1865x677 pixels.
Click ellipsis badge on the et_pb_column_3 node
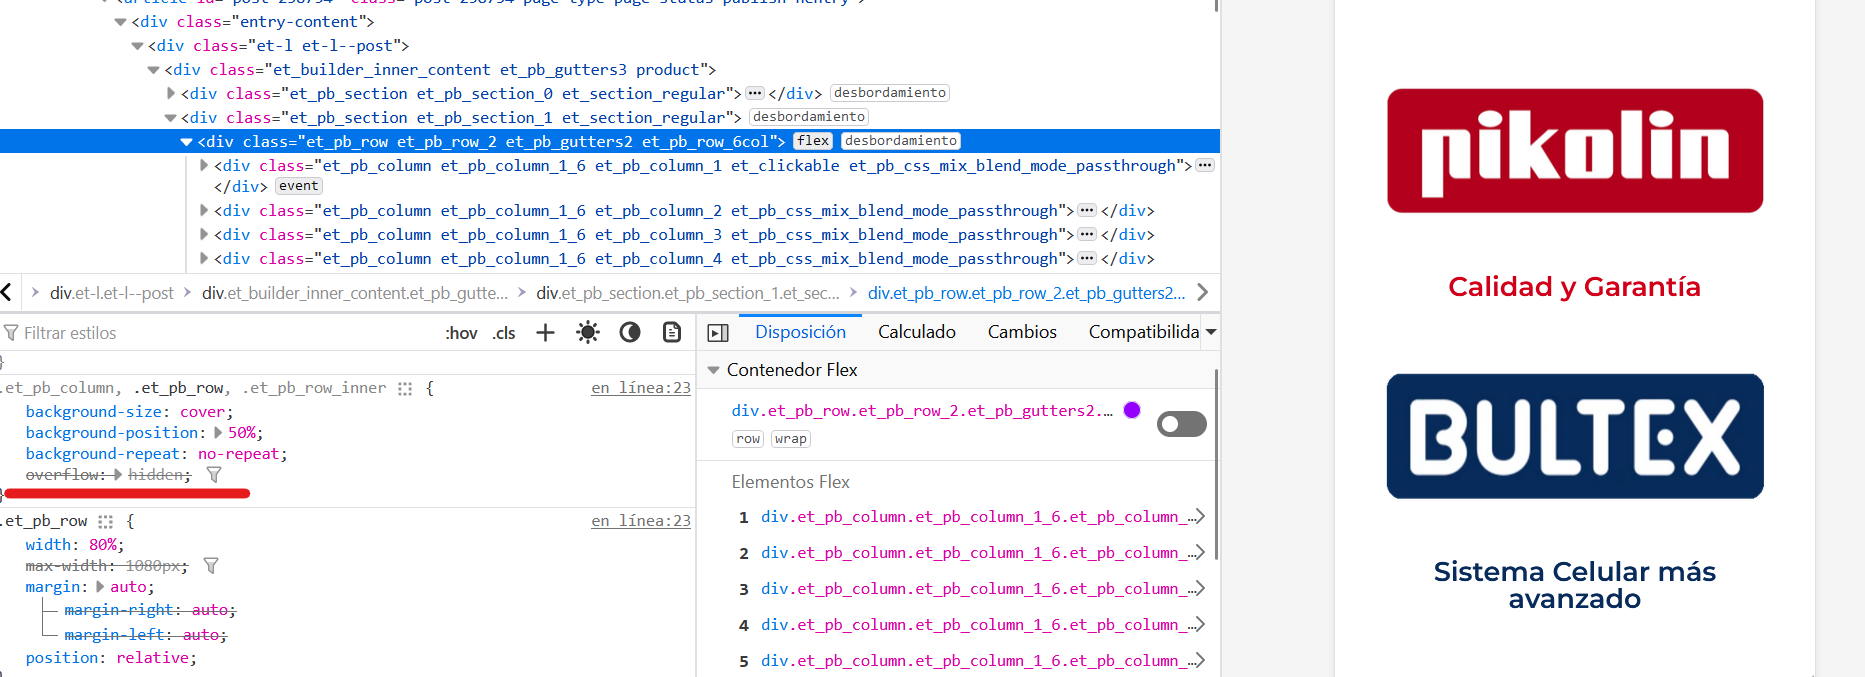point(1087,234)
